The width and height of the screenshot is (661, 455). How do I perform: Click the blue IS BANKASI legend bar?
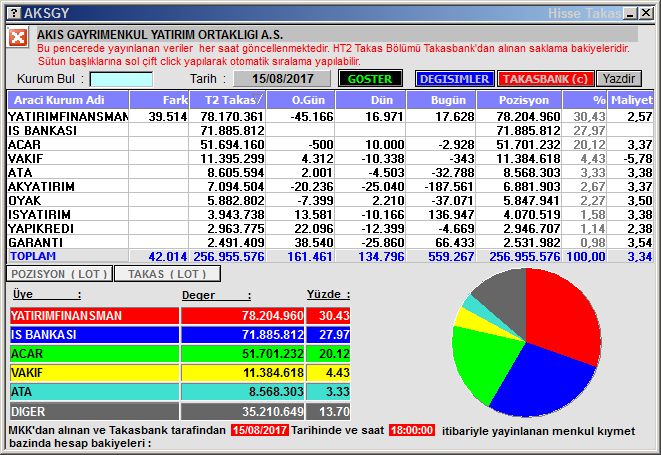[94, 335]
